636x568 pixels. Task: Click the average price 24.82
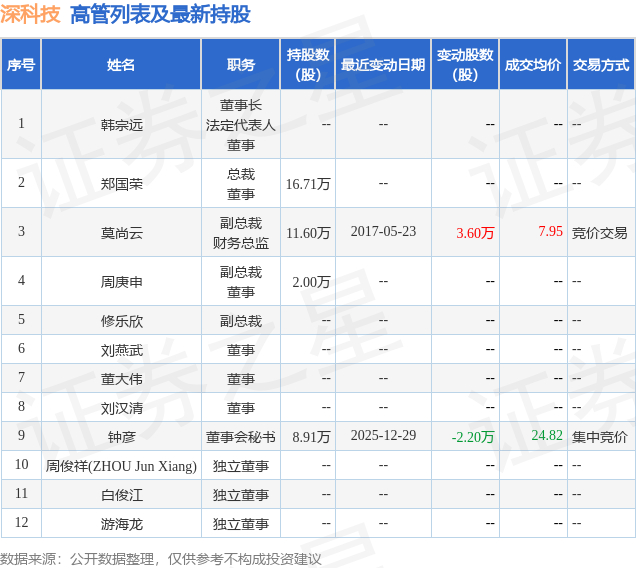point(547,435)
